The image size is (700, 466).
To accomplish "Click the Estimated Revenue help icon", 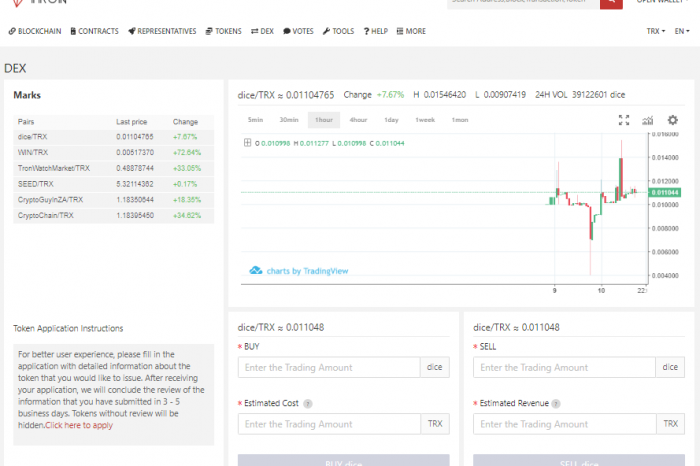I will [555, 404].
